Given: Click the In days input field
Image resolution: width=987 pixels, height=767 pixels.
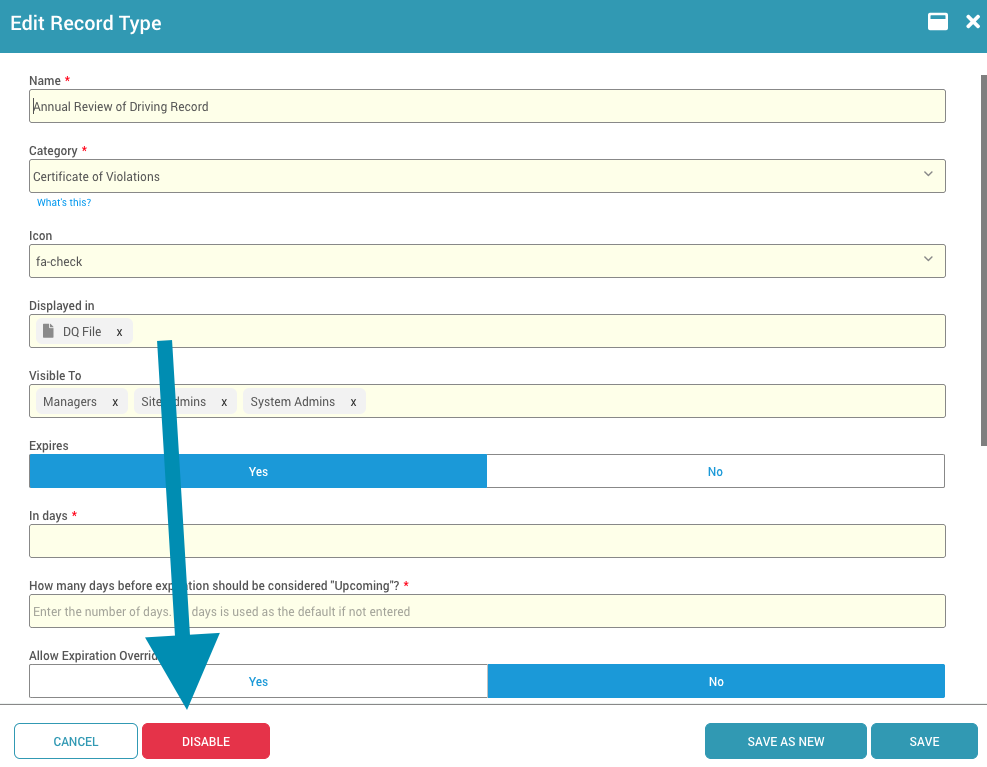Looking at the screenshot, I should pyautogui.click(x=487, y=541).
